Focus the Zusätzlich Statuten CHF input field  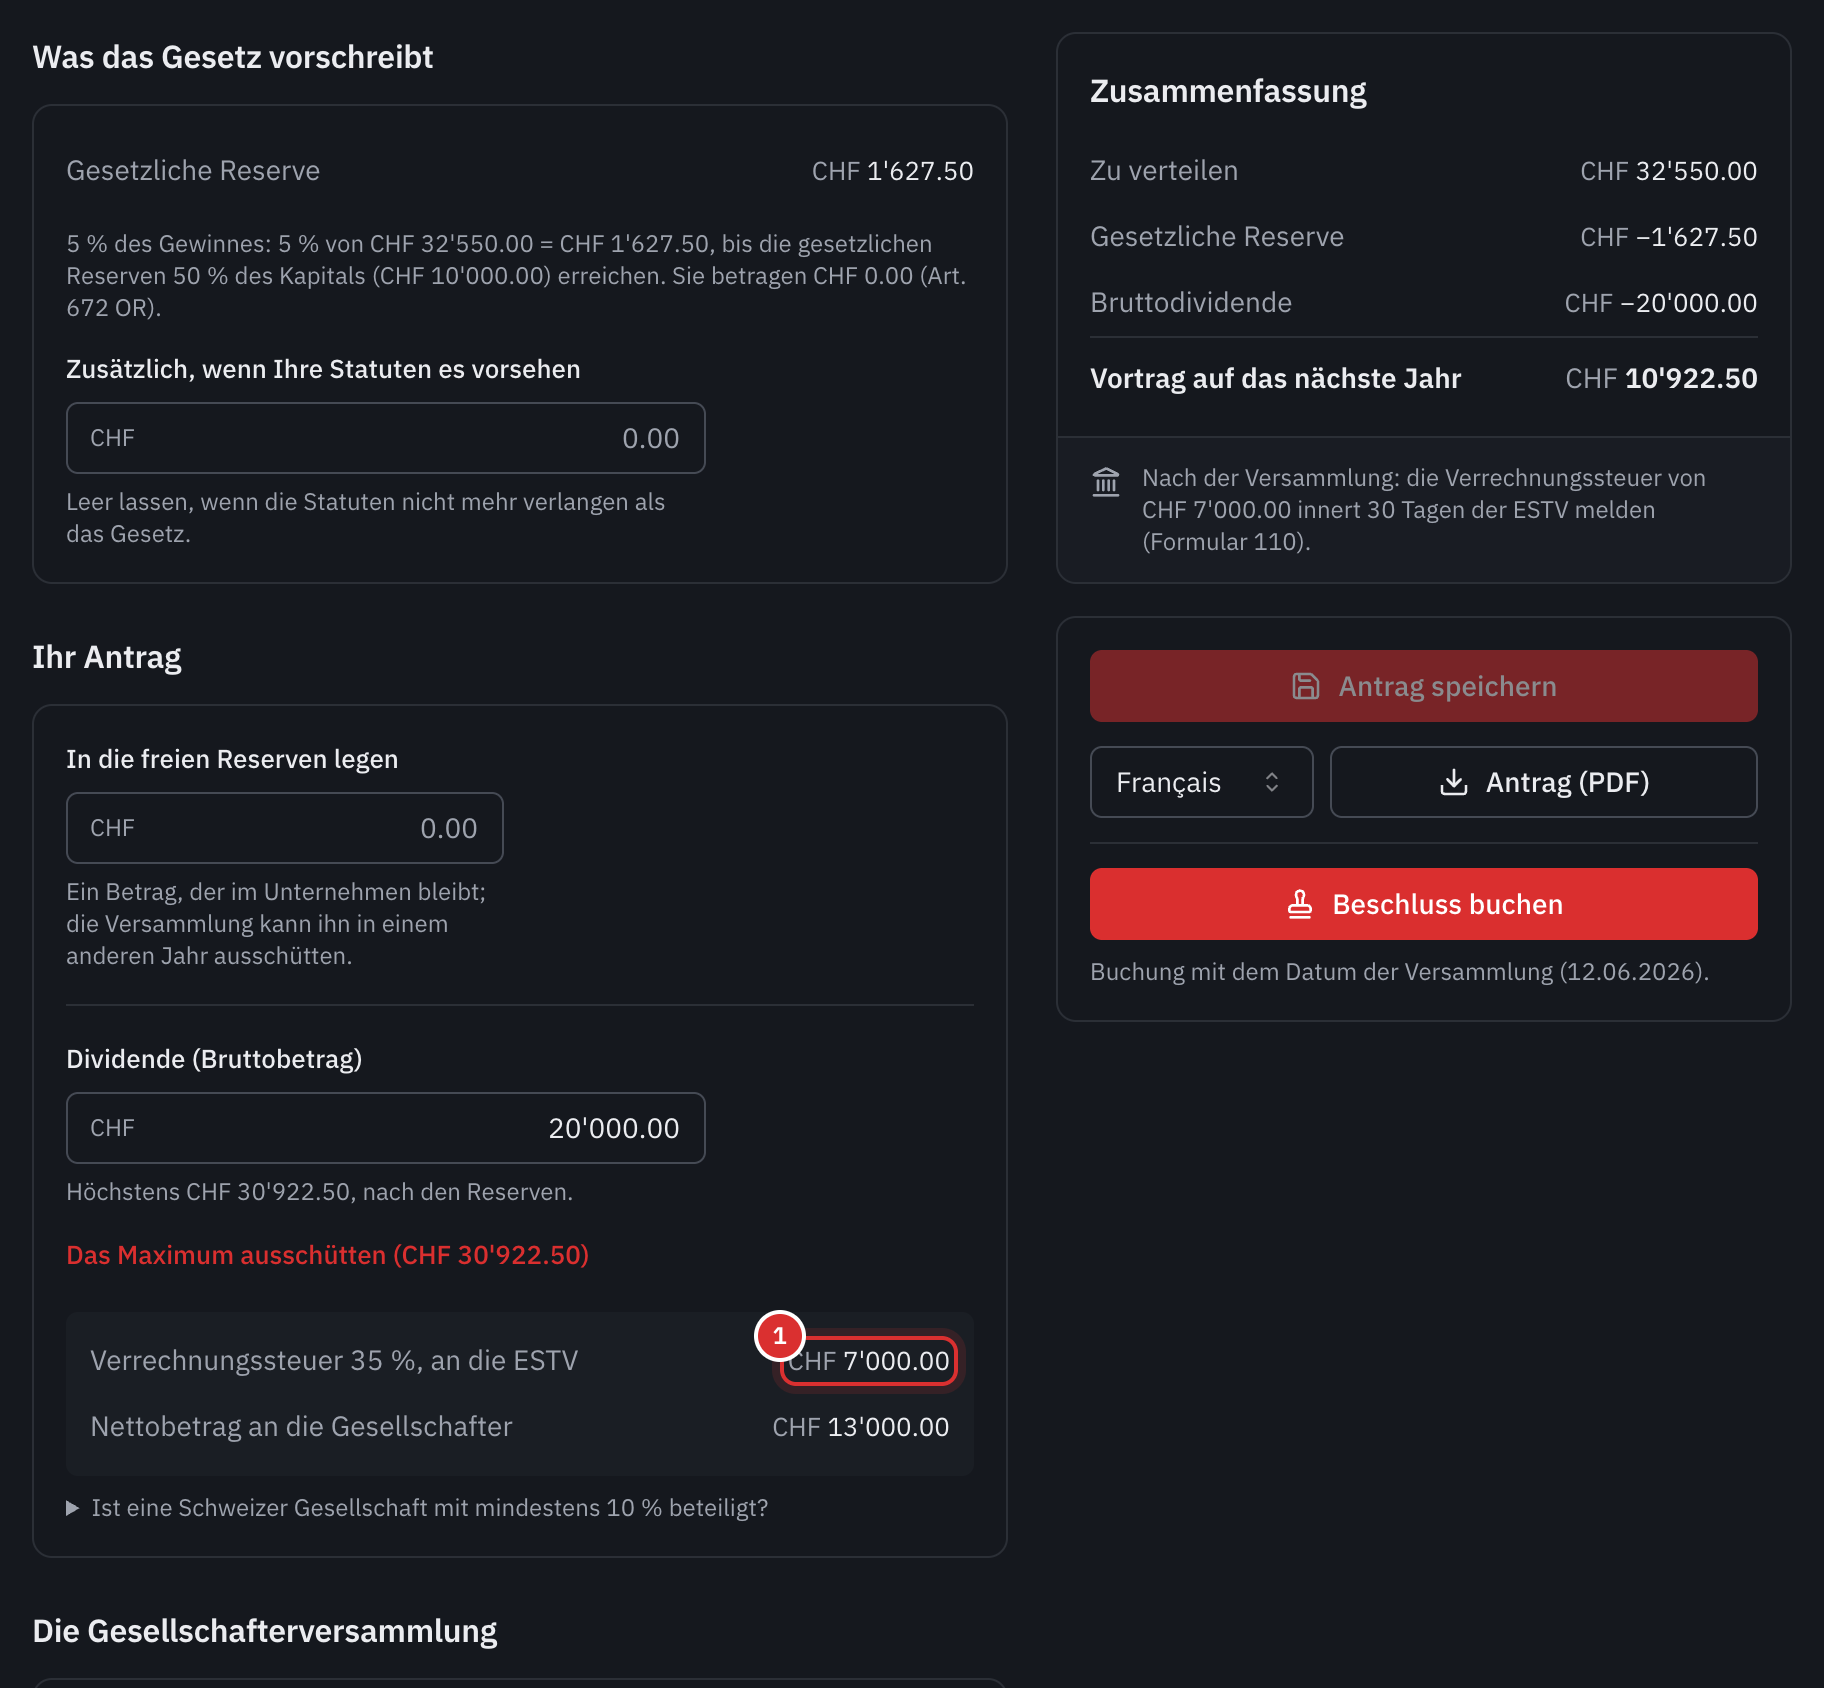[x=385, y=438]
